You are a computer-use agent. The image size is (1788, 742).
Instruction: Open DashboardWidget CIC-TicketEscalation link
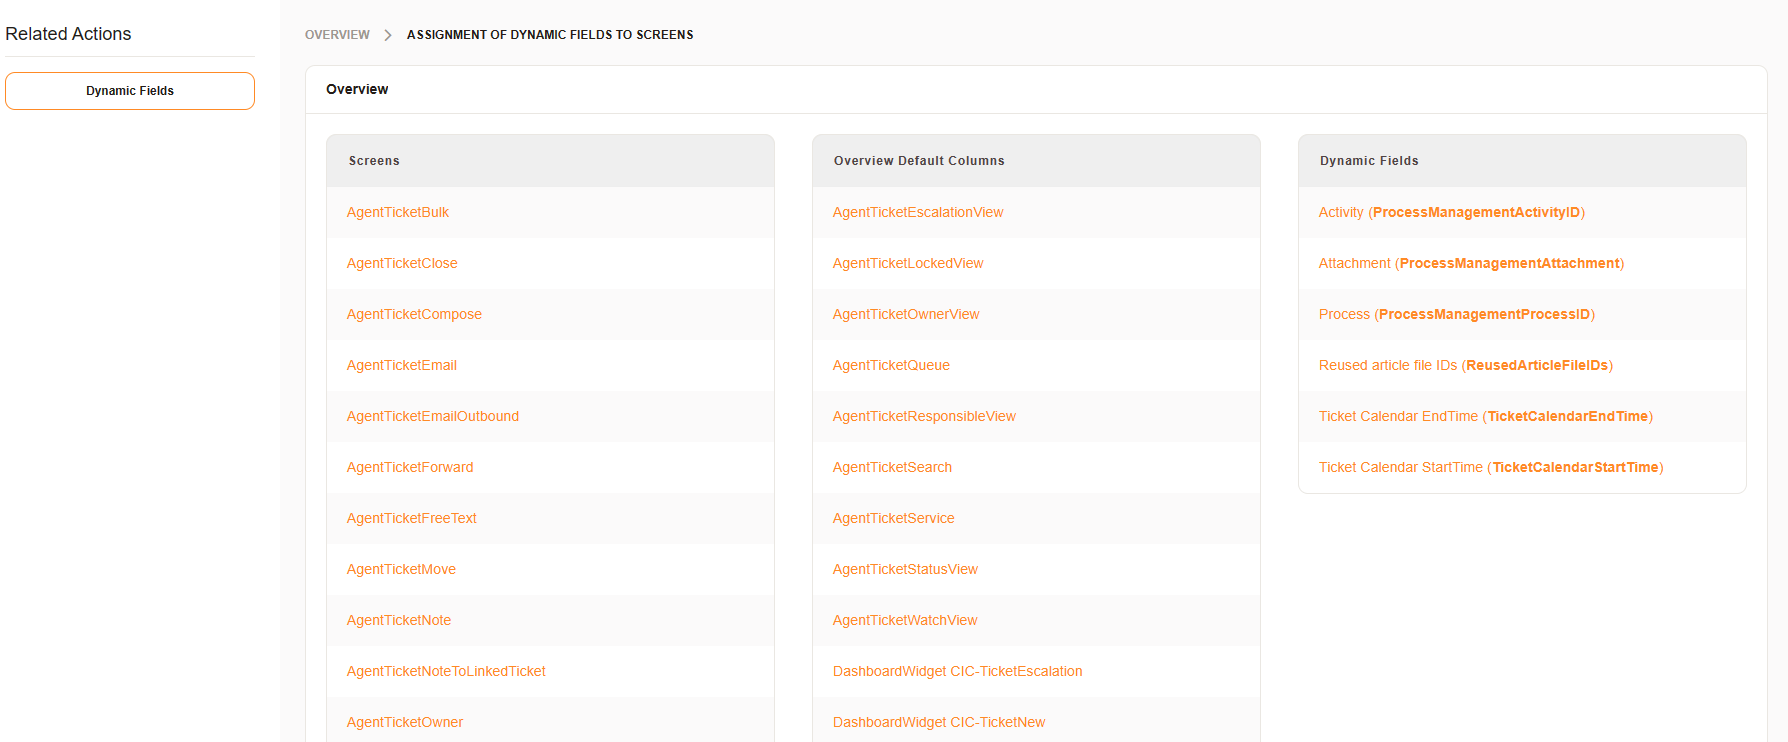[957, 671]
